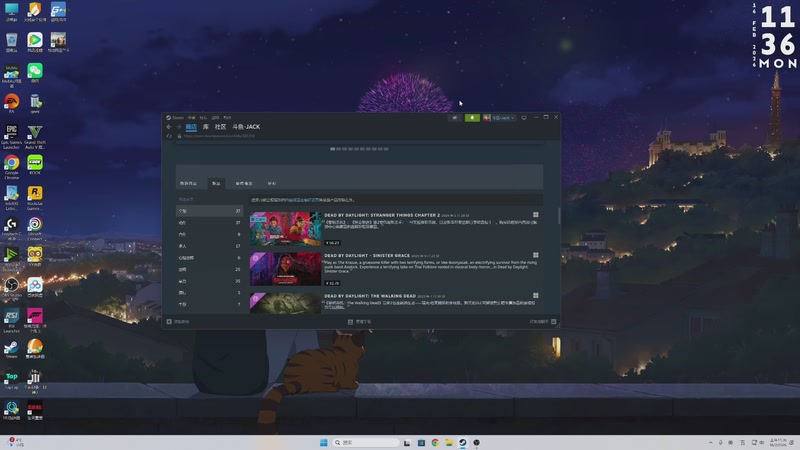800x450 pixels.
Task: Open Recycle Bin desktop icon
Action: point(11,42)
